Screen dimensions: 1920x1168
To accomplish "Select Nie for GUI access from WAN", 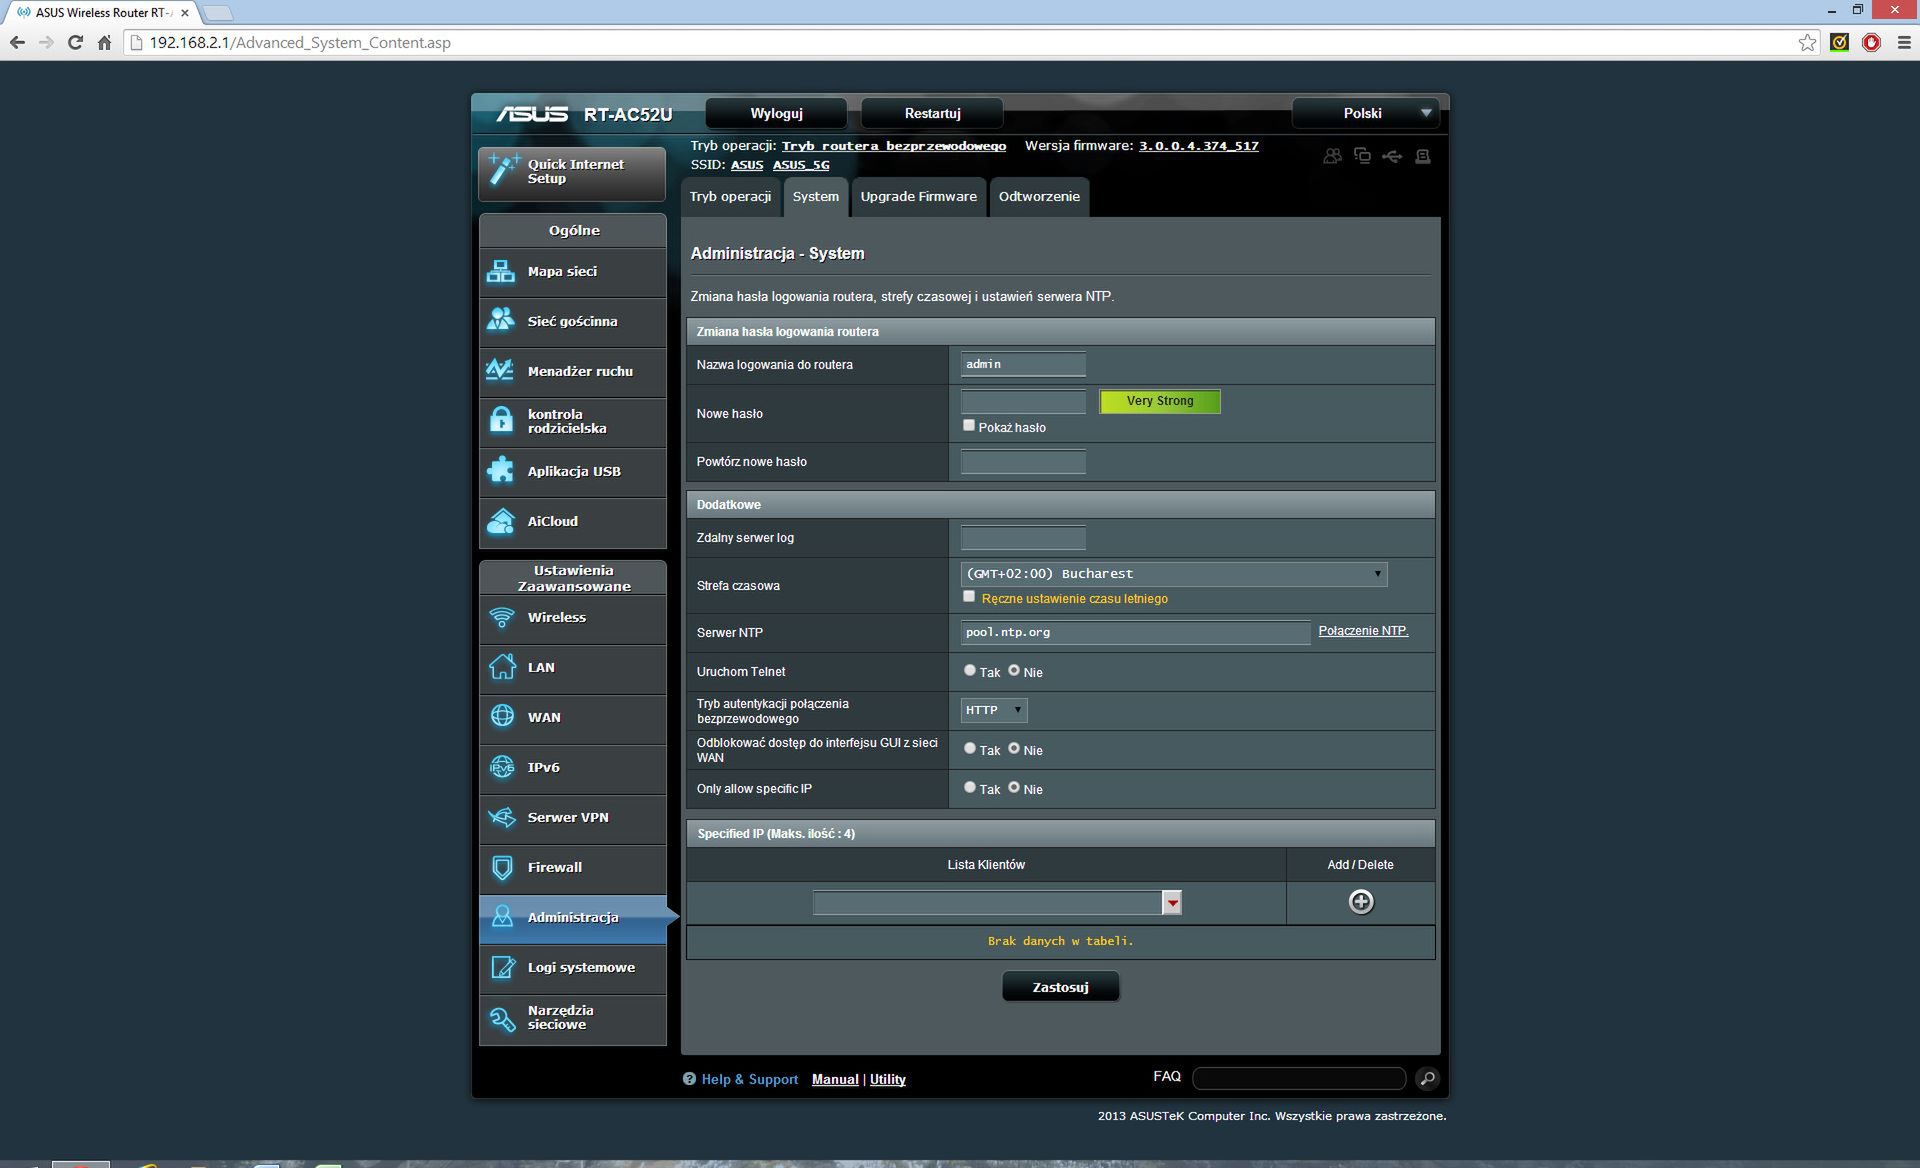I will [x=1013, y=749].
